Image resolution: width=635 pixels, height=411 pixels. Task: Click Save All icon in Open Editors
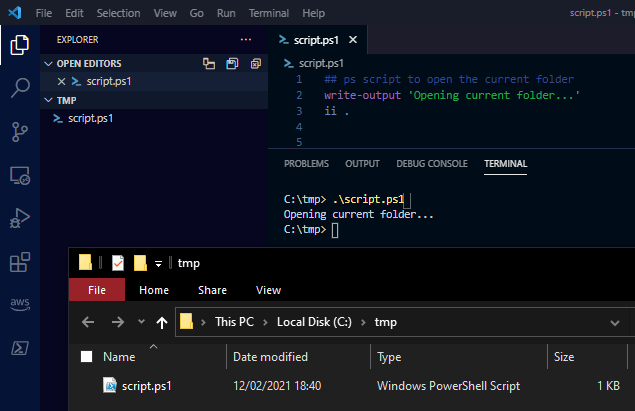point(232,64)
